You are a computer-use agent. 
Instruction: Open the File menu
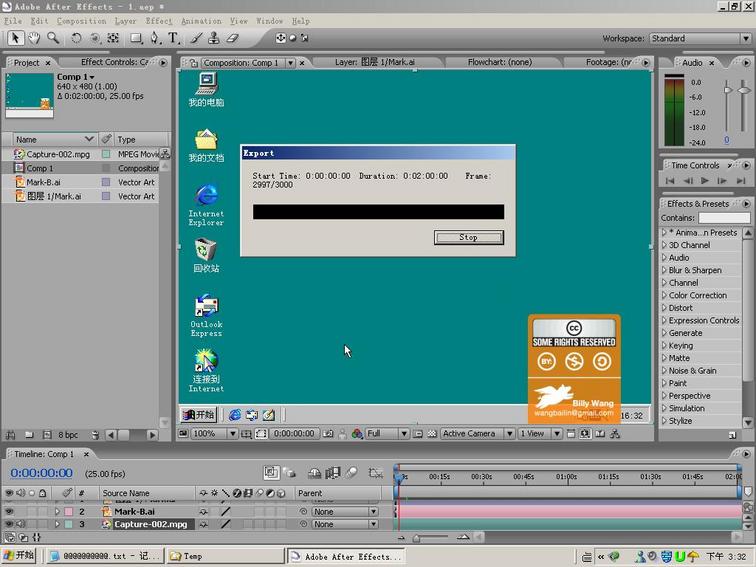13,21
